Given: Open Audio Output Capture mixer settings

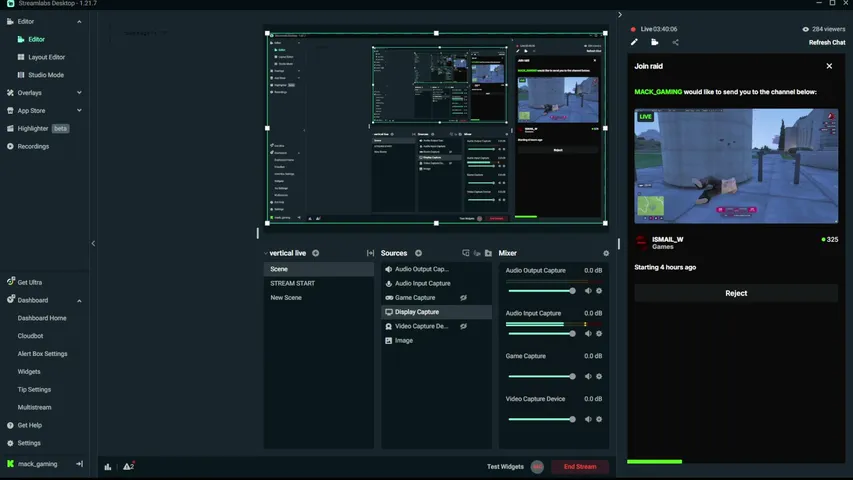Looking at the screenshot, I should point(599,291).
